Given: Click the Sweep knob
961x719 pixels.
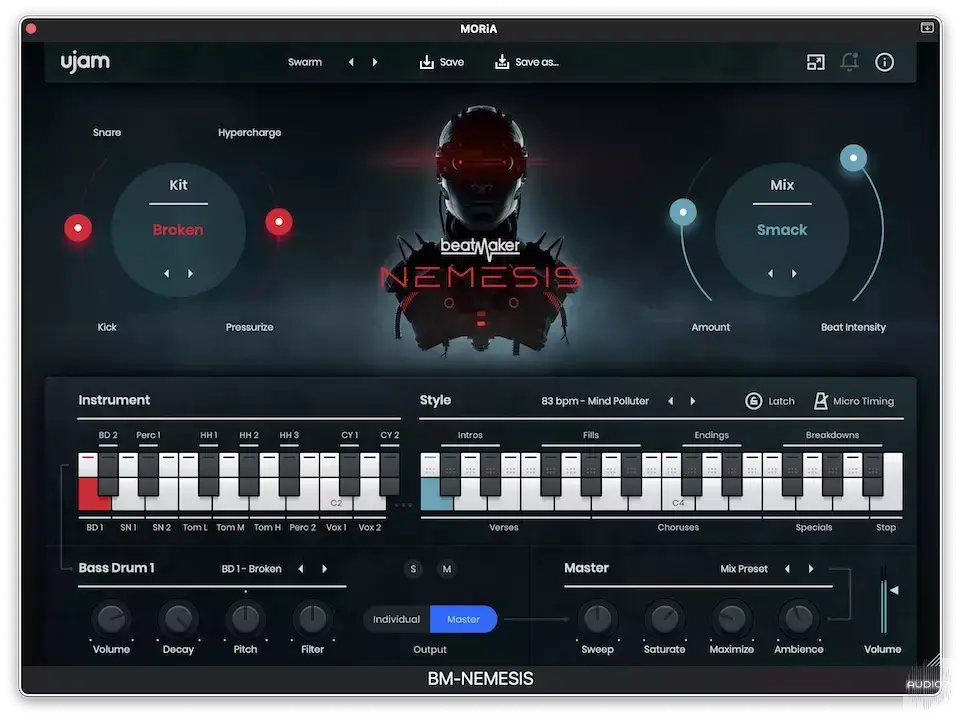Looking at the screenshot, I should [598, 619].
